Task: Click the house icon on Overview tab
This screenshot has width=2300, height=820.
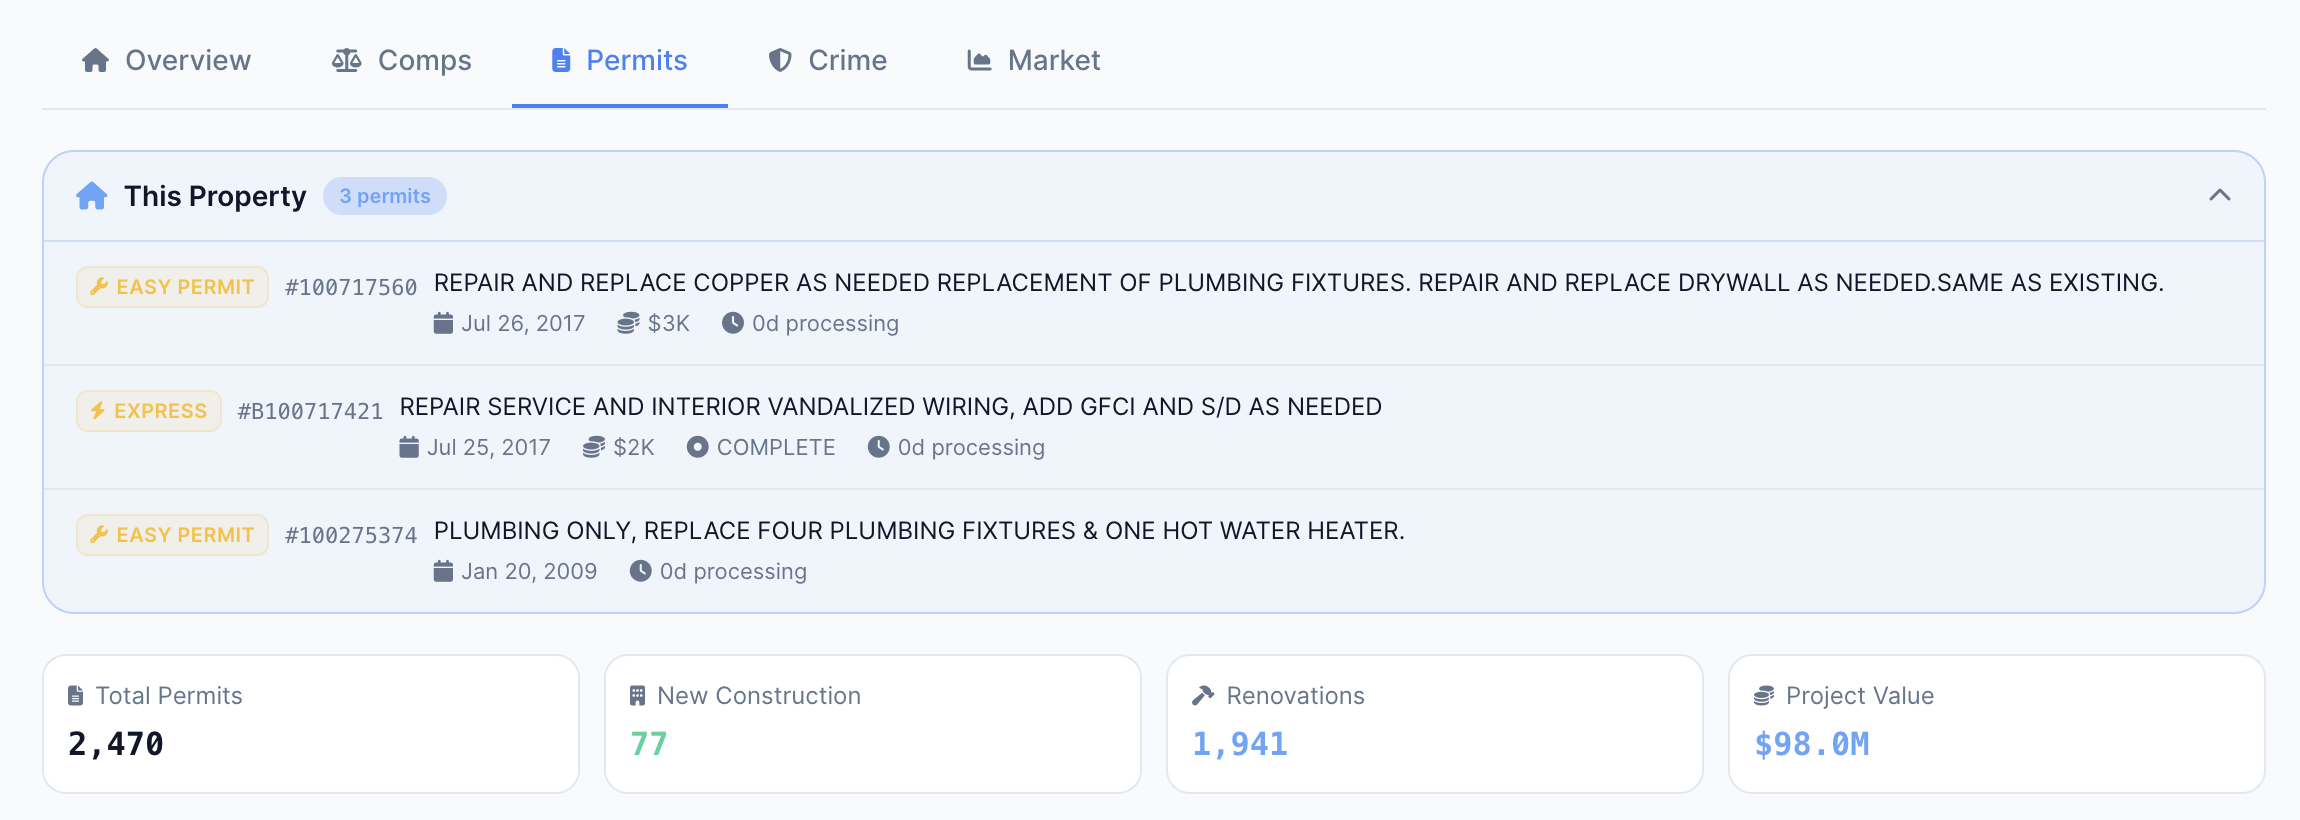Action: pos(95,60)
